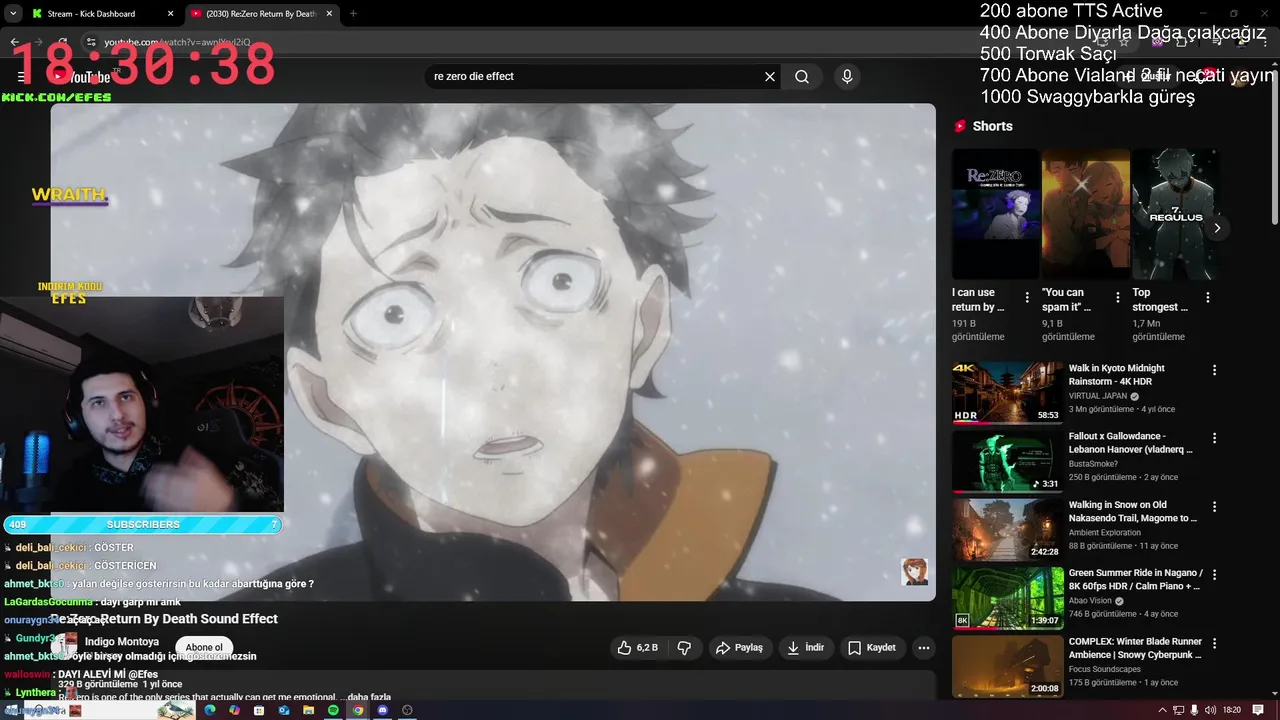Open Google Chrome taskbar icon
This screenshot has width=1280, height=720.
358,710
